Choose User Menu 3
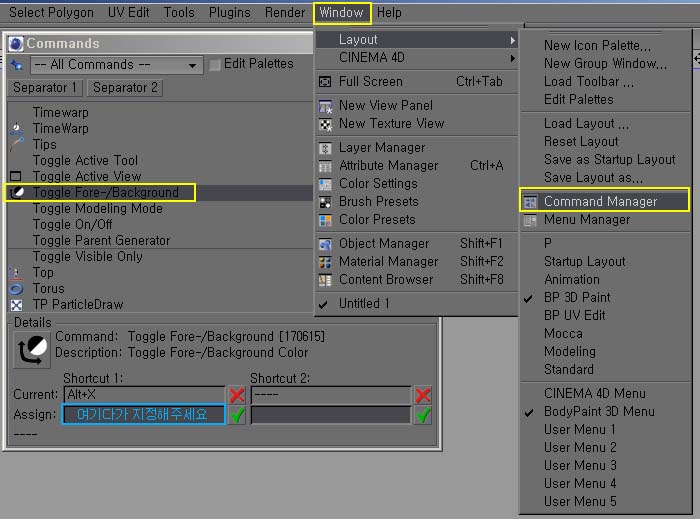This screenshot has height=519, width=700. (580, 465)
